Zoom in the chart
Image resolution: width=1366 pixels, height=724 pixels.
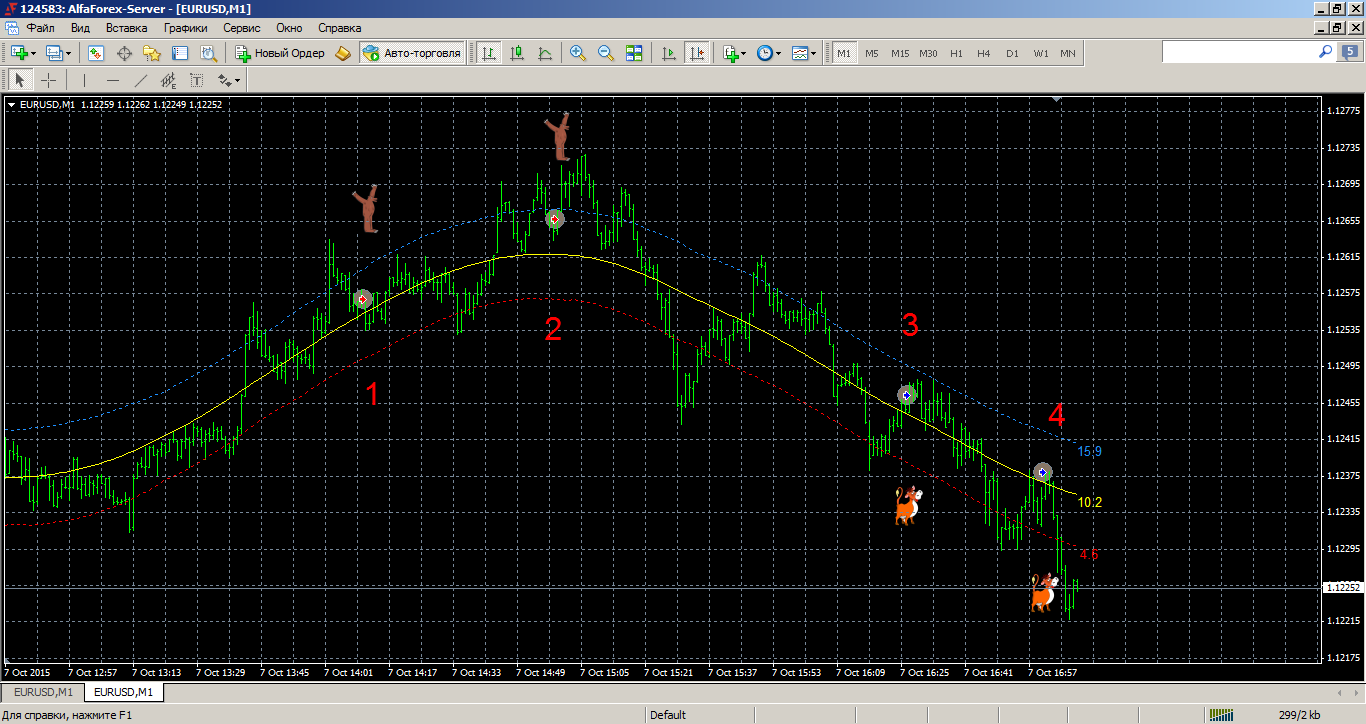tap(578, 53)
